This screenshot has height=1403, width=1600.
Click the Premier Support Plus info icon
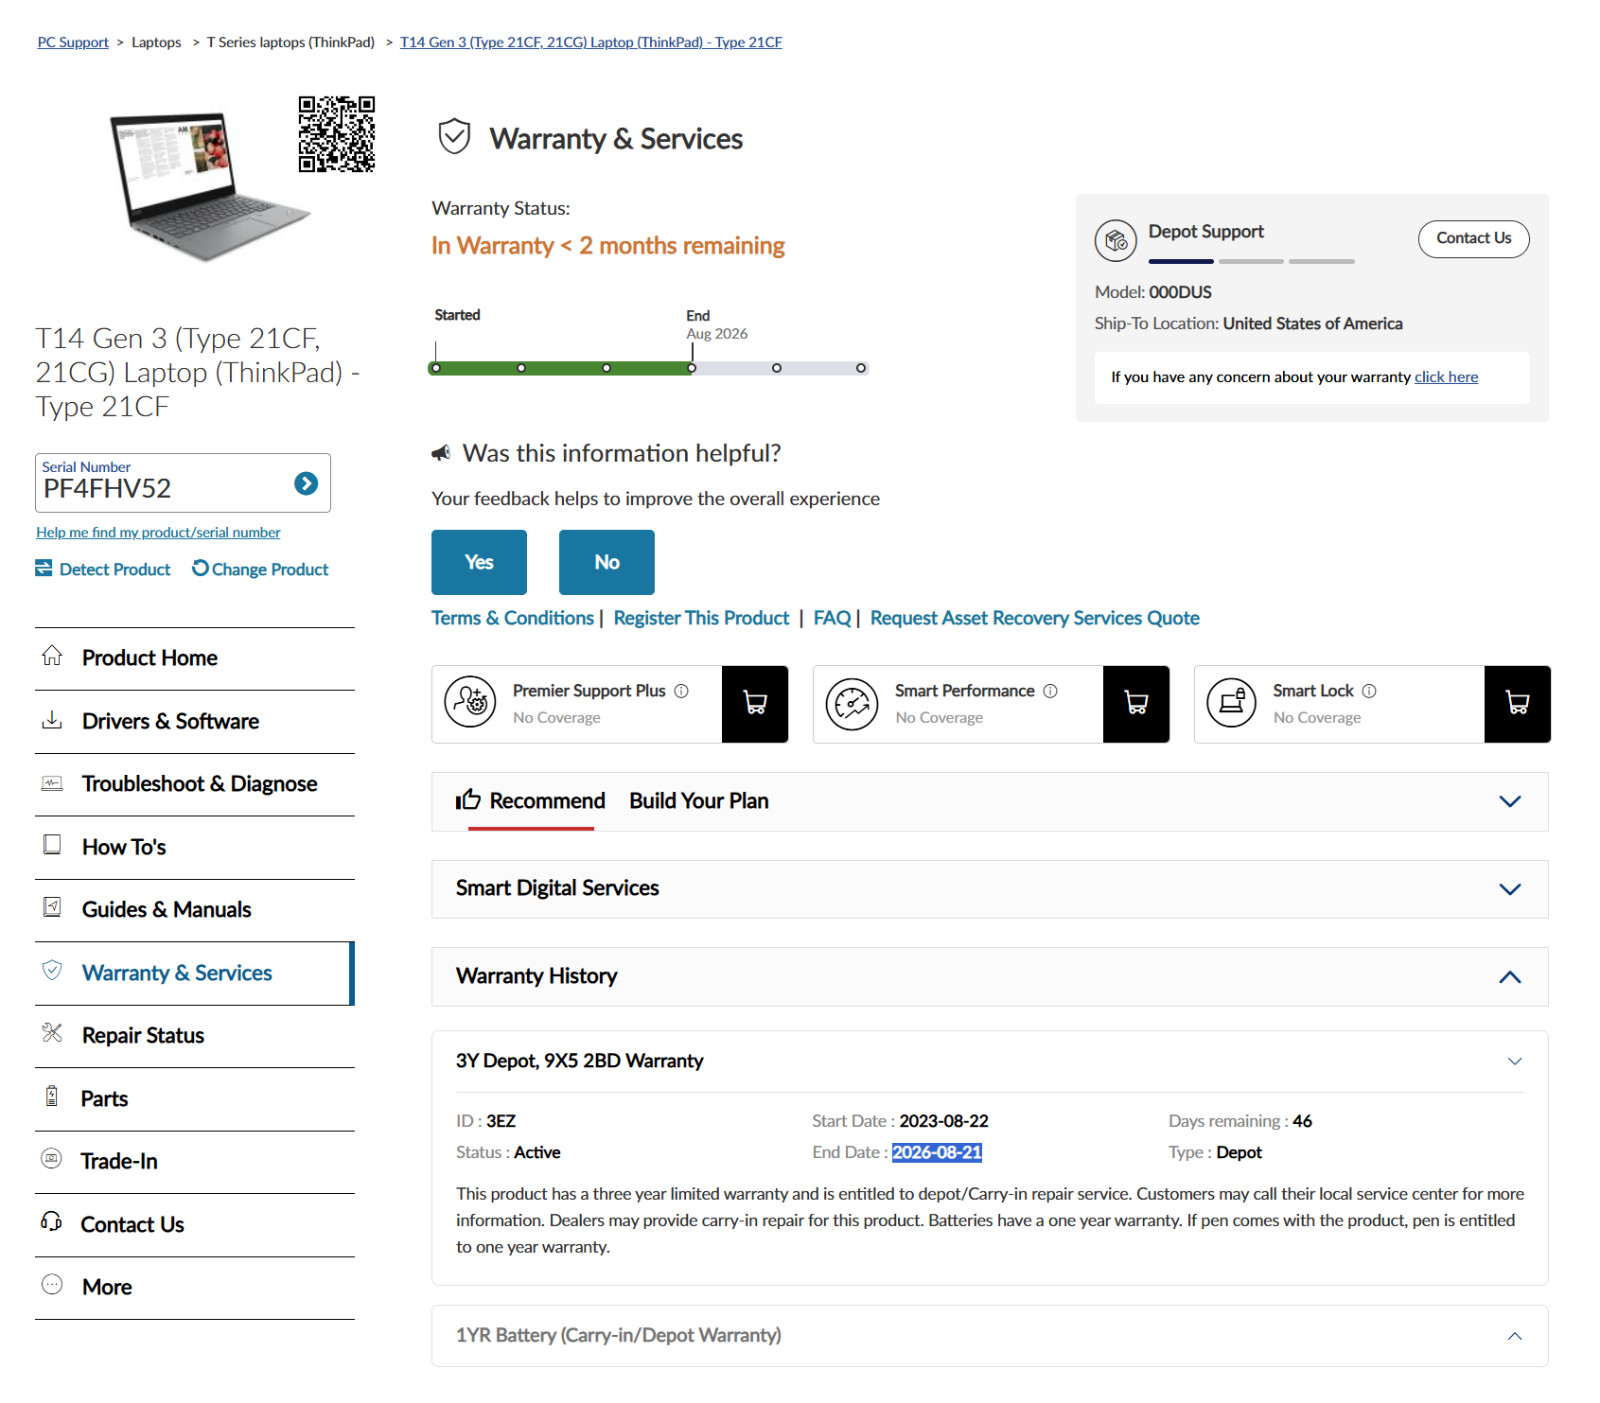click(681, 691)
